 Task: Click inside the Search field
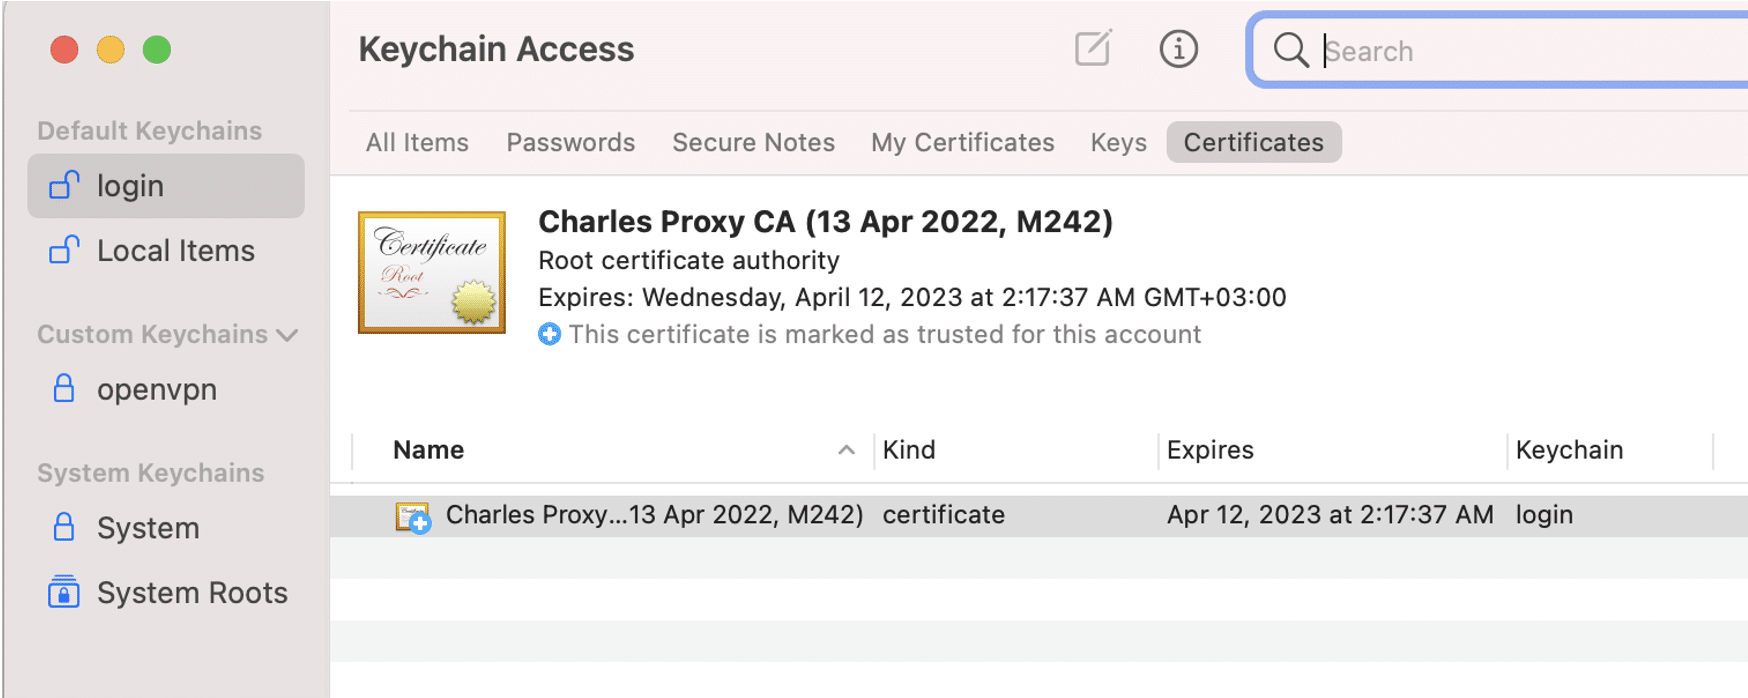coord(1450,50)
